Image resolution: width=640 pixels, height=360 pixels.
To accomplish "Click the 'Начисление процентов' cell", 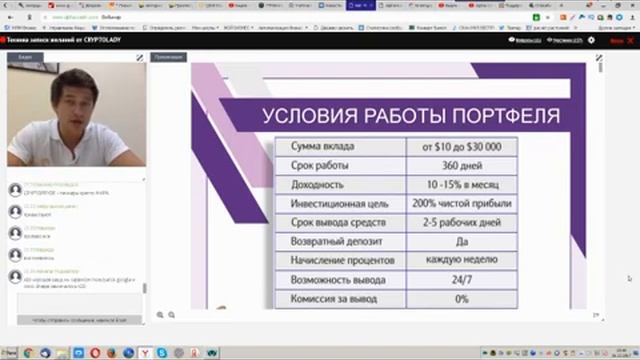I will point(340,260).
